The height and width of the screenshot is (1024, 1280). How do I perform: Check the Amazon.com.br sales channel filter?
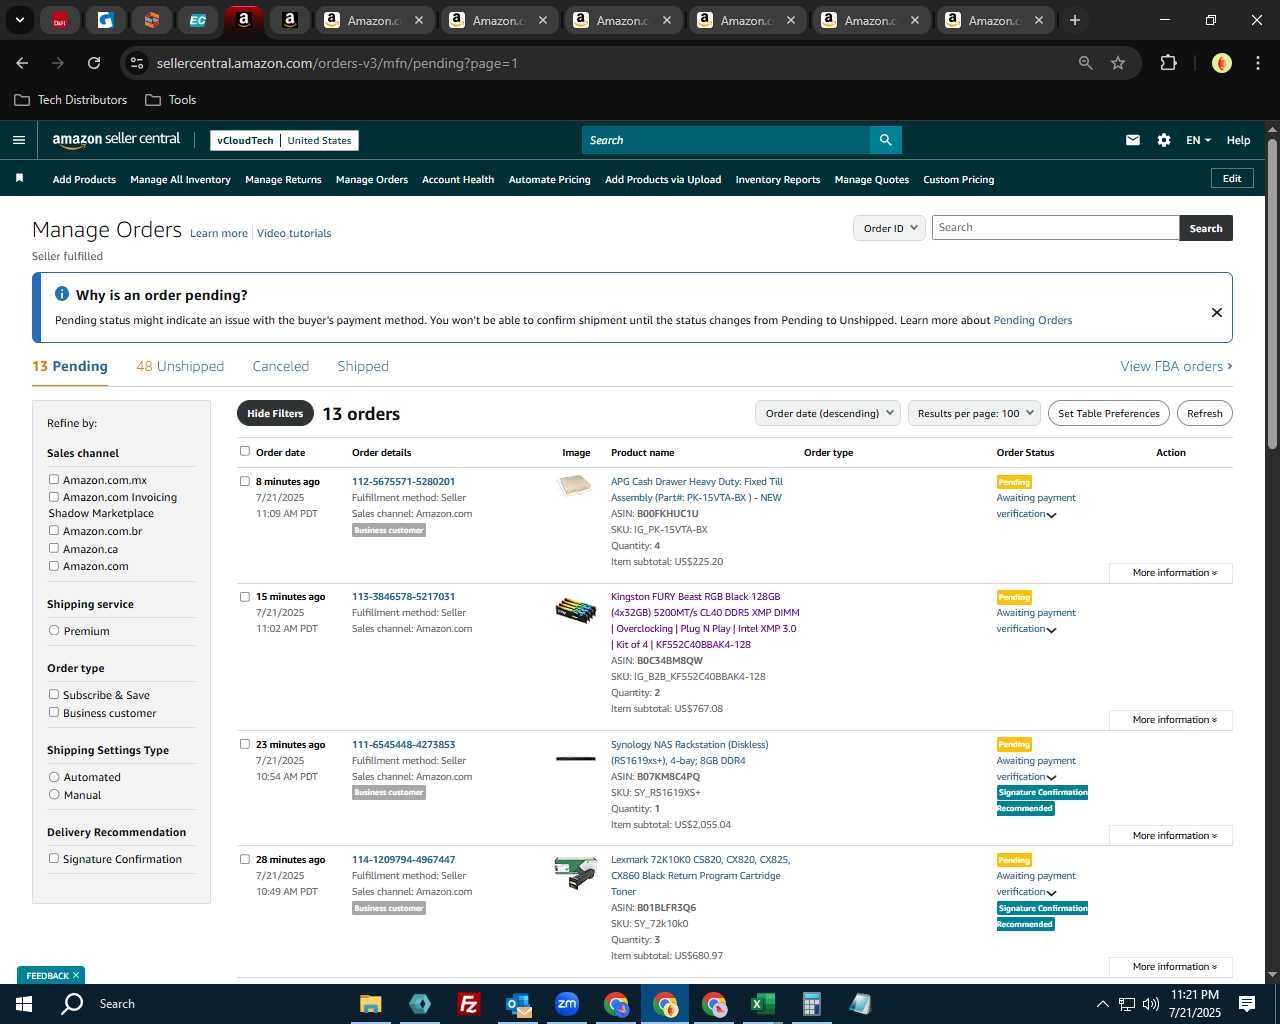point(54,530)
